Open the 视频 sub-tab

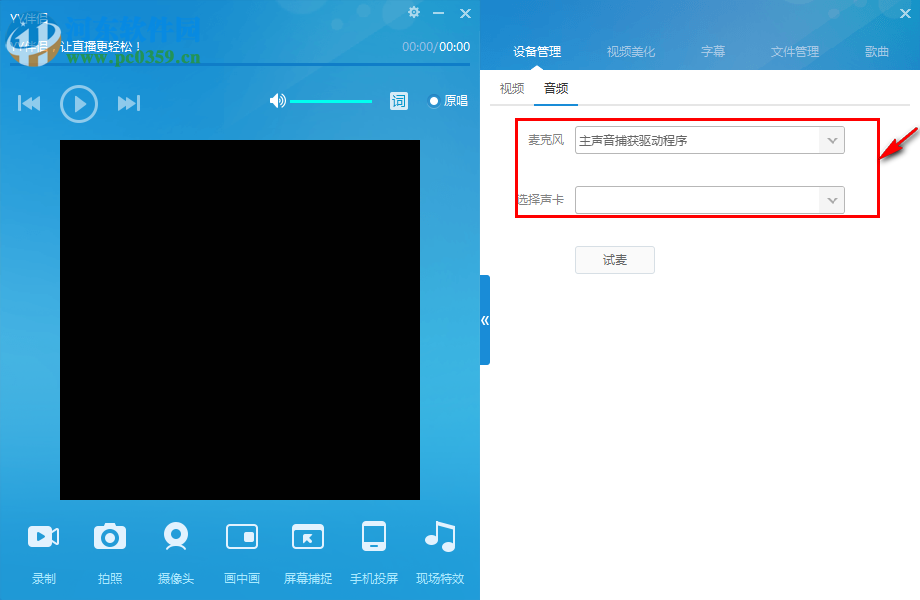[x=512, y=88]
